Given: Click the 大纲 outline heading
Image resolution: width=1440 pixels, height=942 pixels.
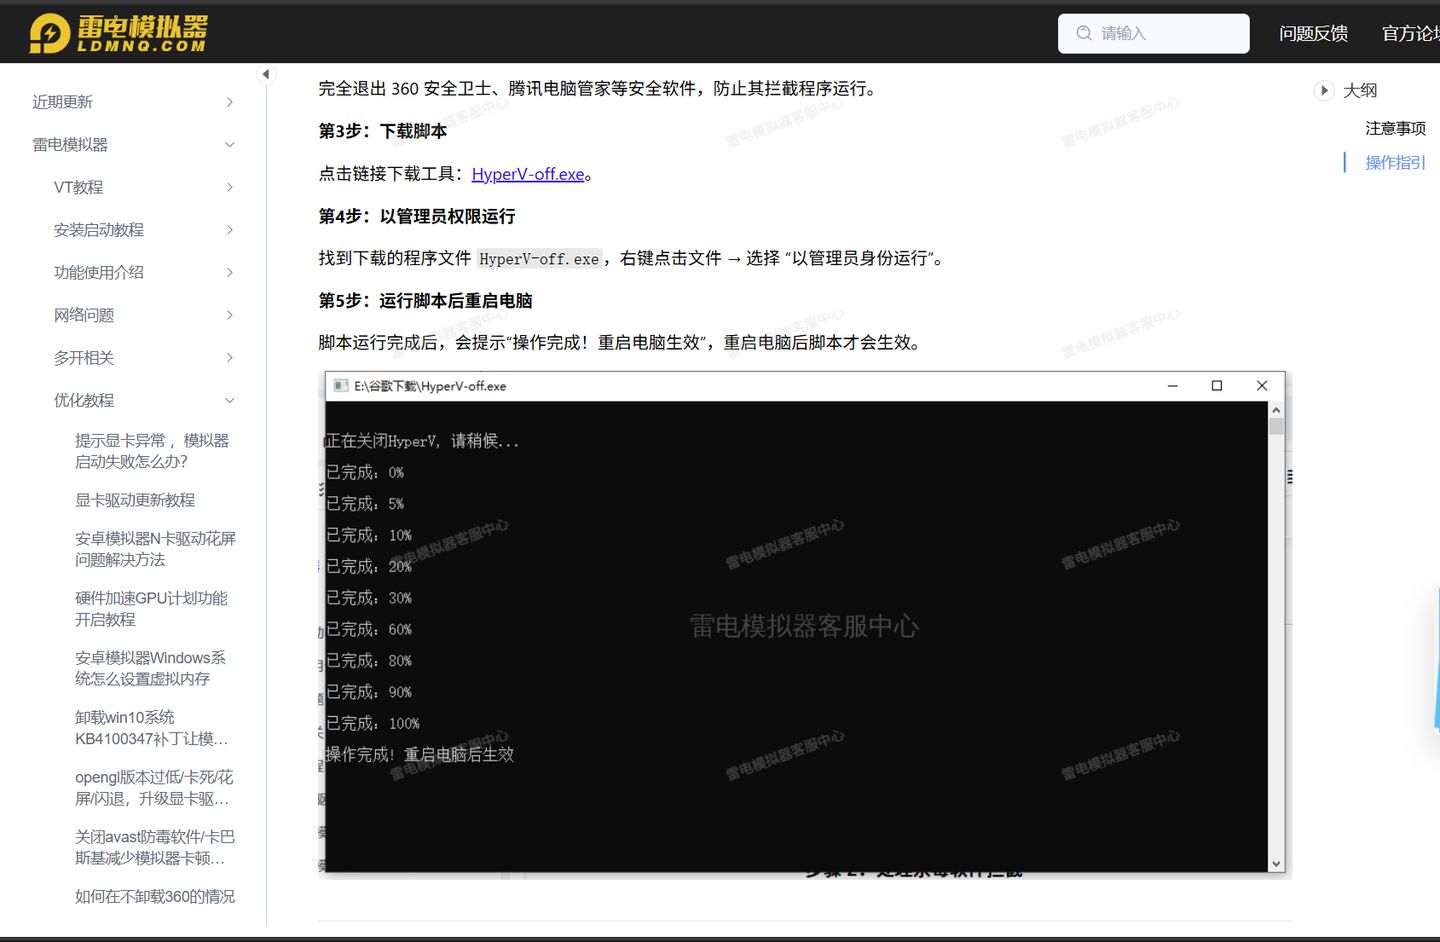Looking at the screenshot, I should pos(1360,90).
